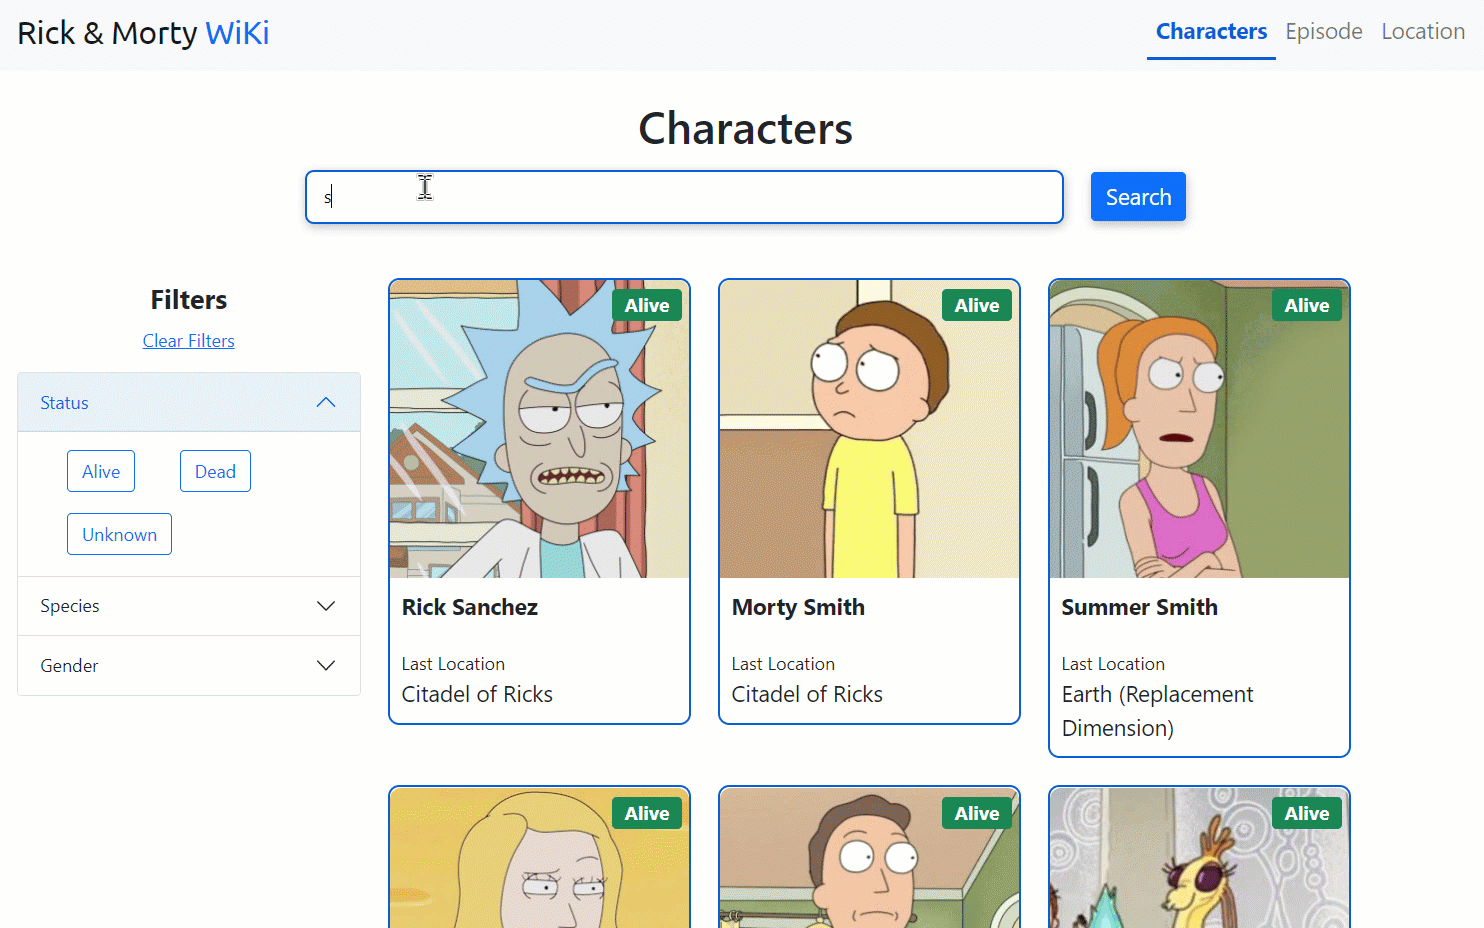Viewport: 1484px width, 928px height.
Task: Click the Clear Filters link
Action: [188, 341]
